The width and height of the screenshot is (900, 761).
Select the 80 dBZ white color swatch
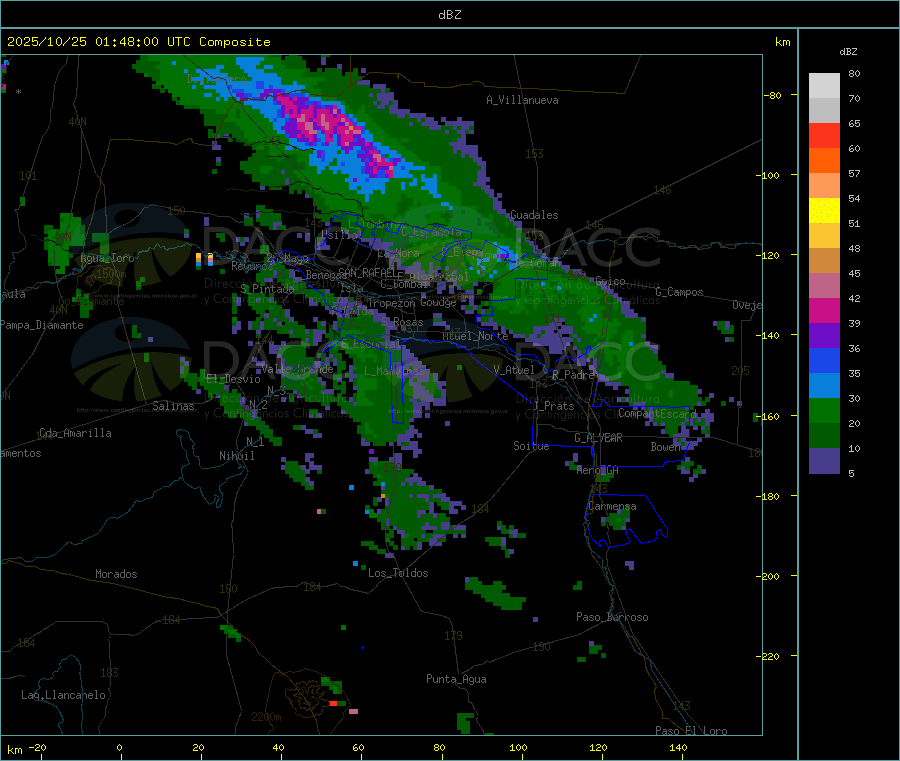(x=824, y=86)
